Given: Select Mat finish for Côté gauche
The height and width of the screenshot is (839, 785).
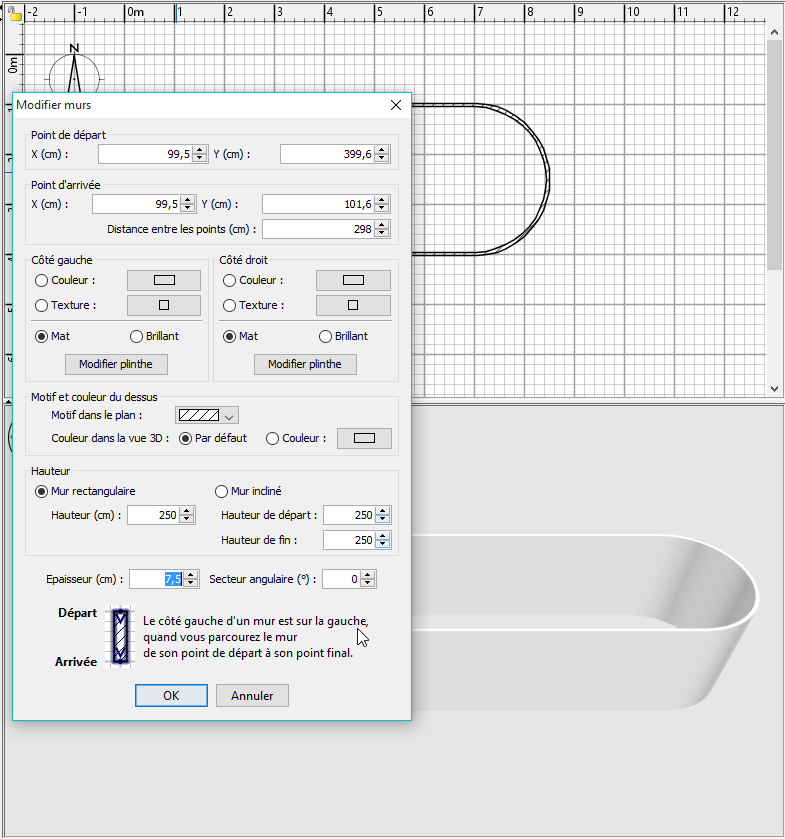Looking at the screenshot, I should (41, 336).
